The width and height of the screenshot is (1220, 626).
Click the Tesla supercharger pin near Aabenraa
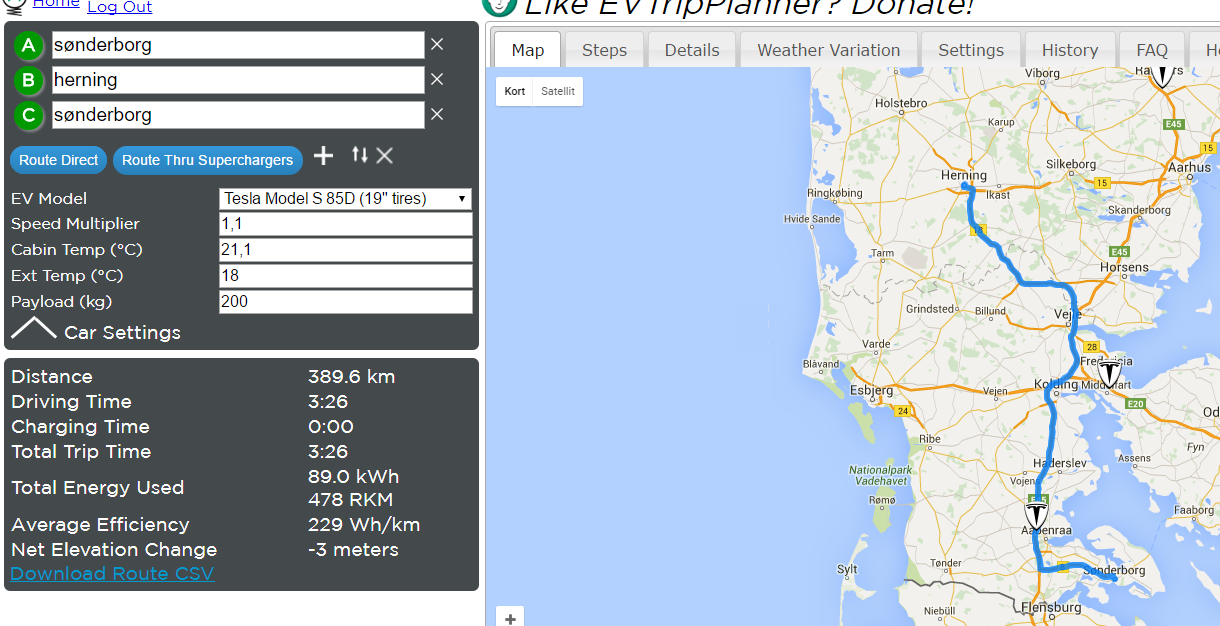1036,515
